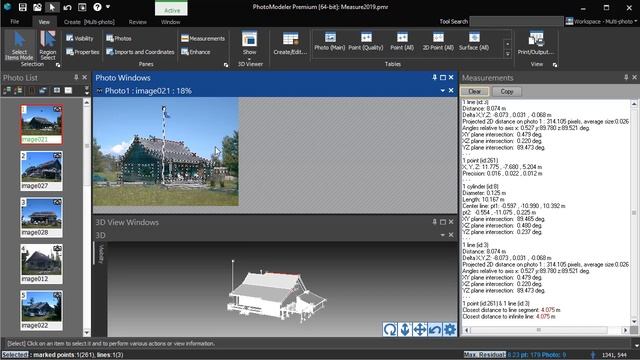Image resolution: width=640 pixels, height=360 pixels.
Task: Activate the Region Select tool
Action: click(x=48, y=46)
